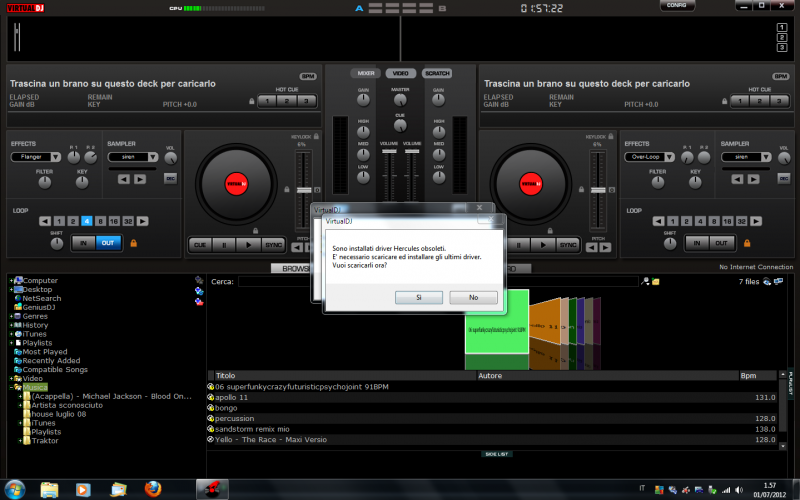Sort tracks by Titolo column

click(345, 376)
